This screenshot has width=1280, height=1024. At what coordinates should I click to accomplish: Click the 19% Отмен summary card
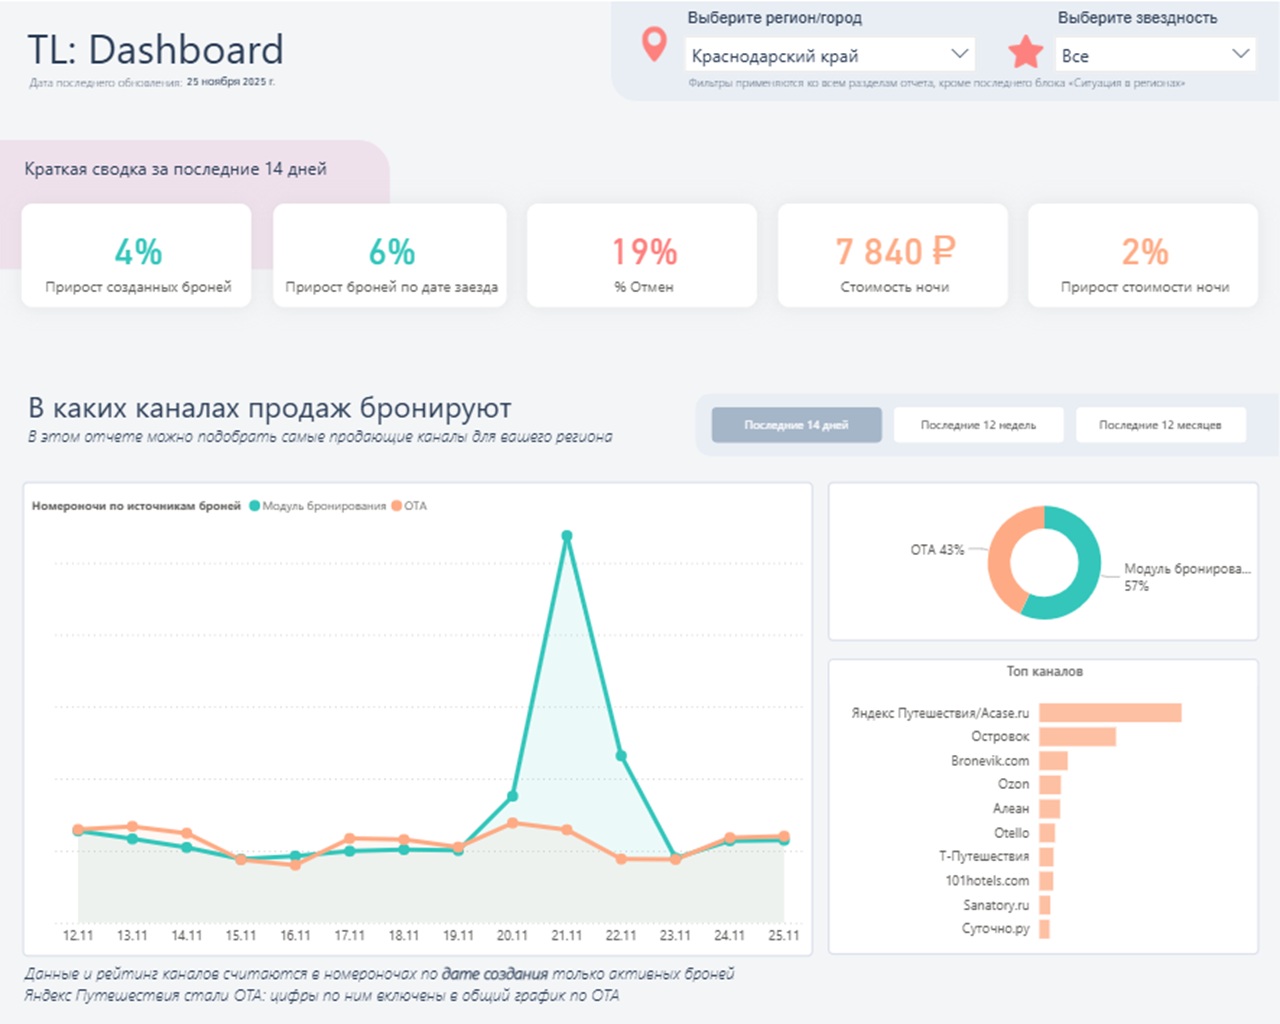pos(643,256)
